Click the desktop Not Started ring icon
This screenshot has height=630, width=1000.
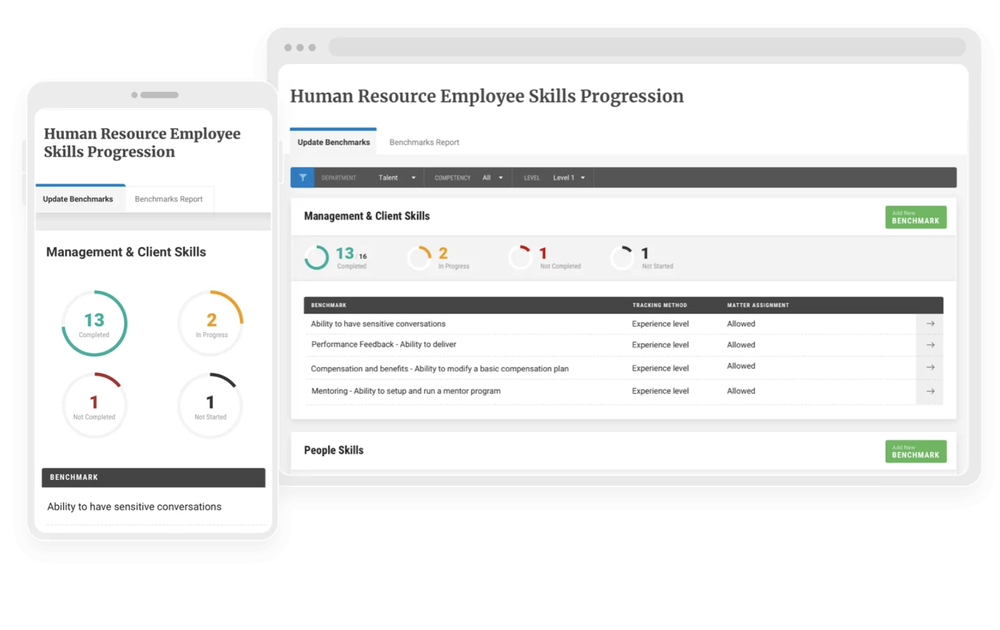point(622,258)
